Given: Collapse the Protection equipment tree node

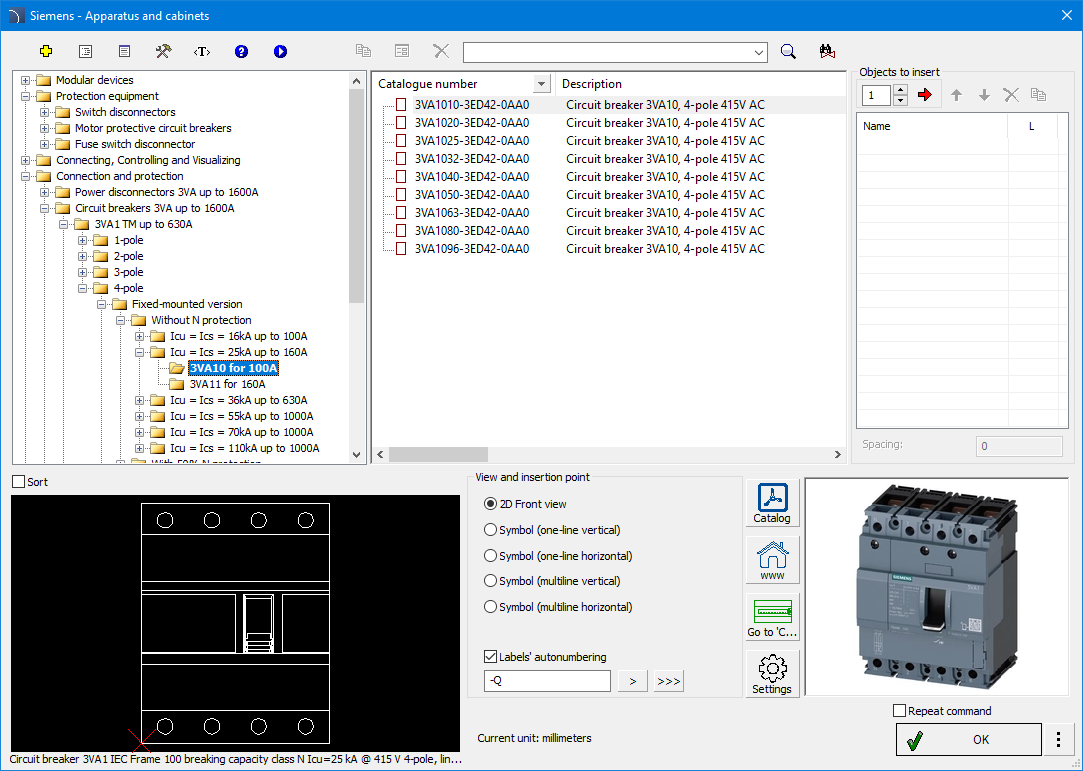Looking at the screenshot, I should click(x=26, y=96).
